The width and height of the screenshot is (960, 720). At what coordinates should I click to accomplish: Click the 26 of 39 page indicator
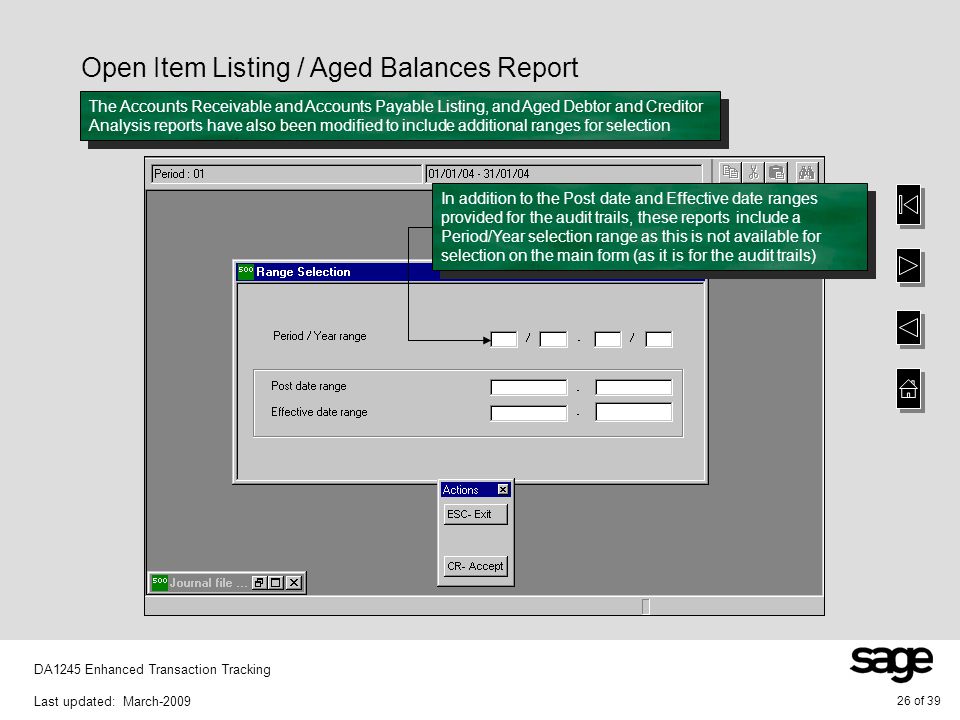point(918,701)
